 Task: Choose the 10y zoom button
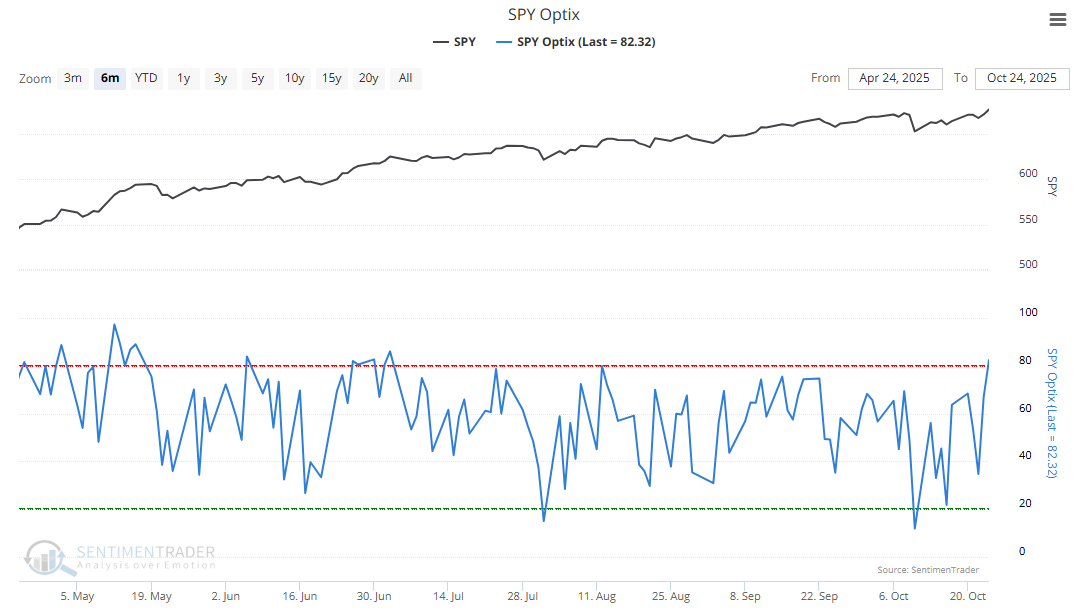[295, 78]
